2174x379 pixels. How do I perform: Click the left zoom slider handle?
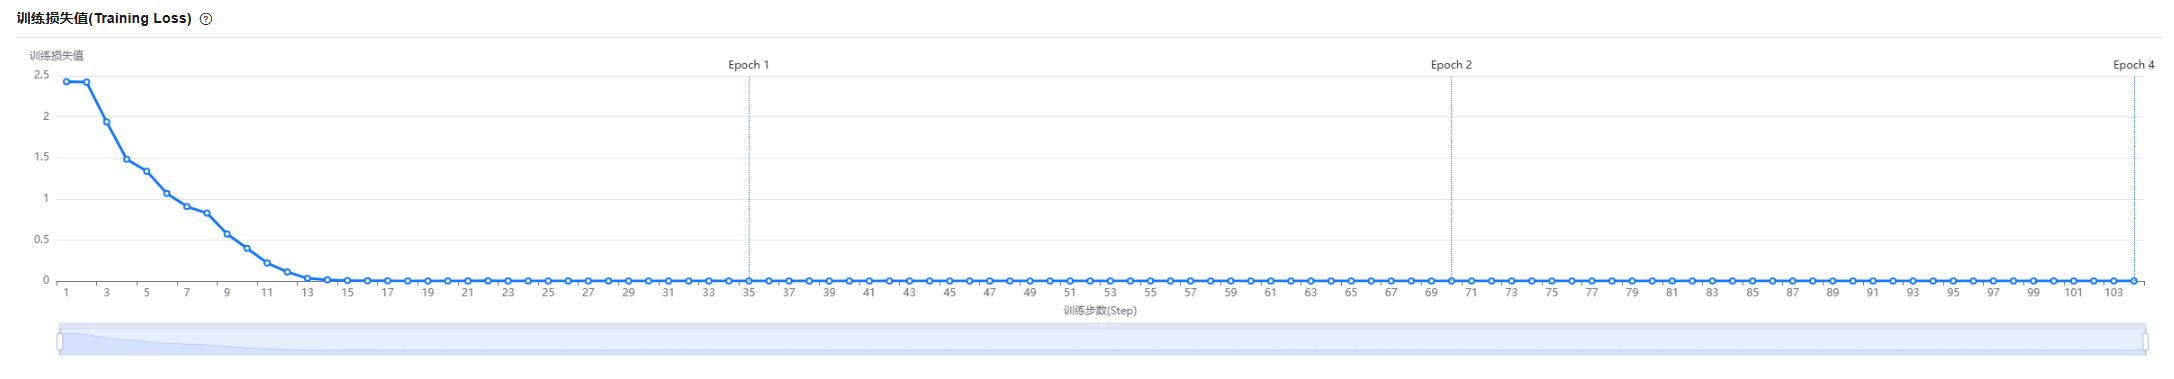pyautogui.click(x=60, y=342)
